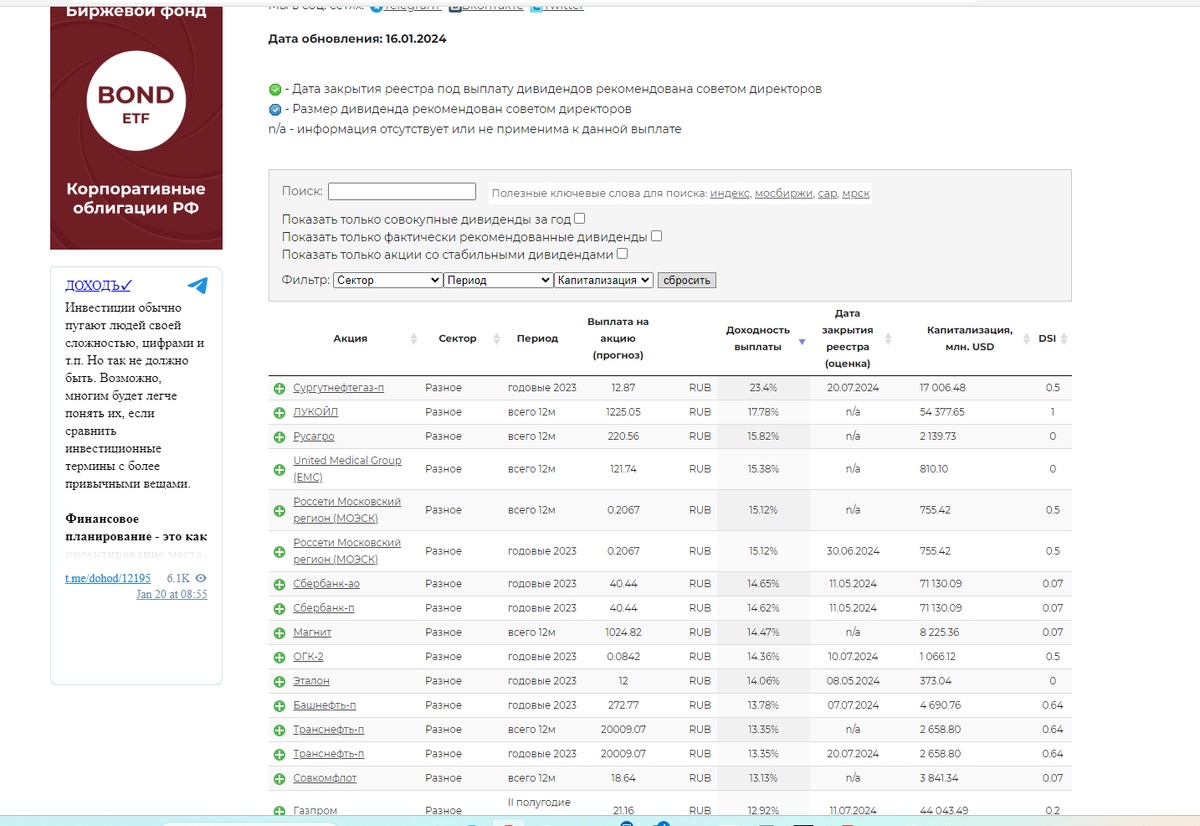Sort by Акция column arrows
Screen dimensions: 1200x826
tap(414, 339)
